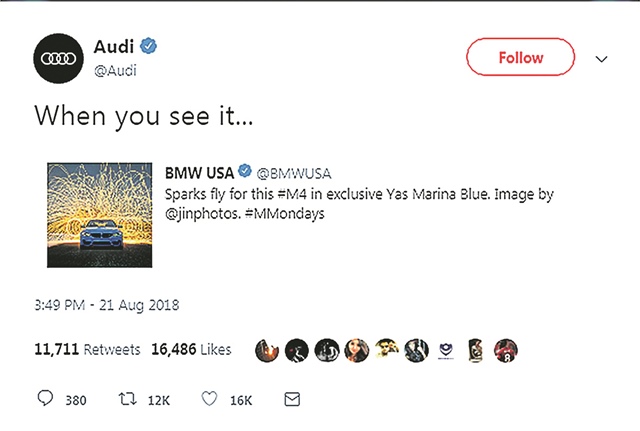640x431 pixels.
Task: Retweet using the retweet arrows icon
Action: tap(130, 399)
